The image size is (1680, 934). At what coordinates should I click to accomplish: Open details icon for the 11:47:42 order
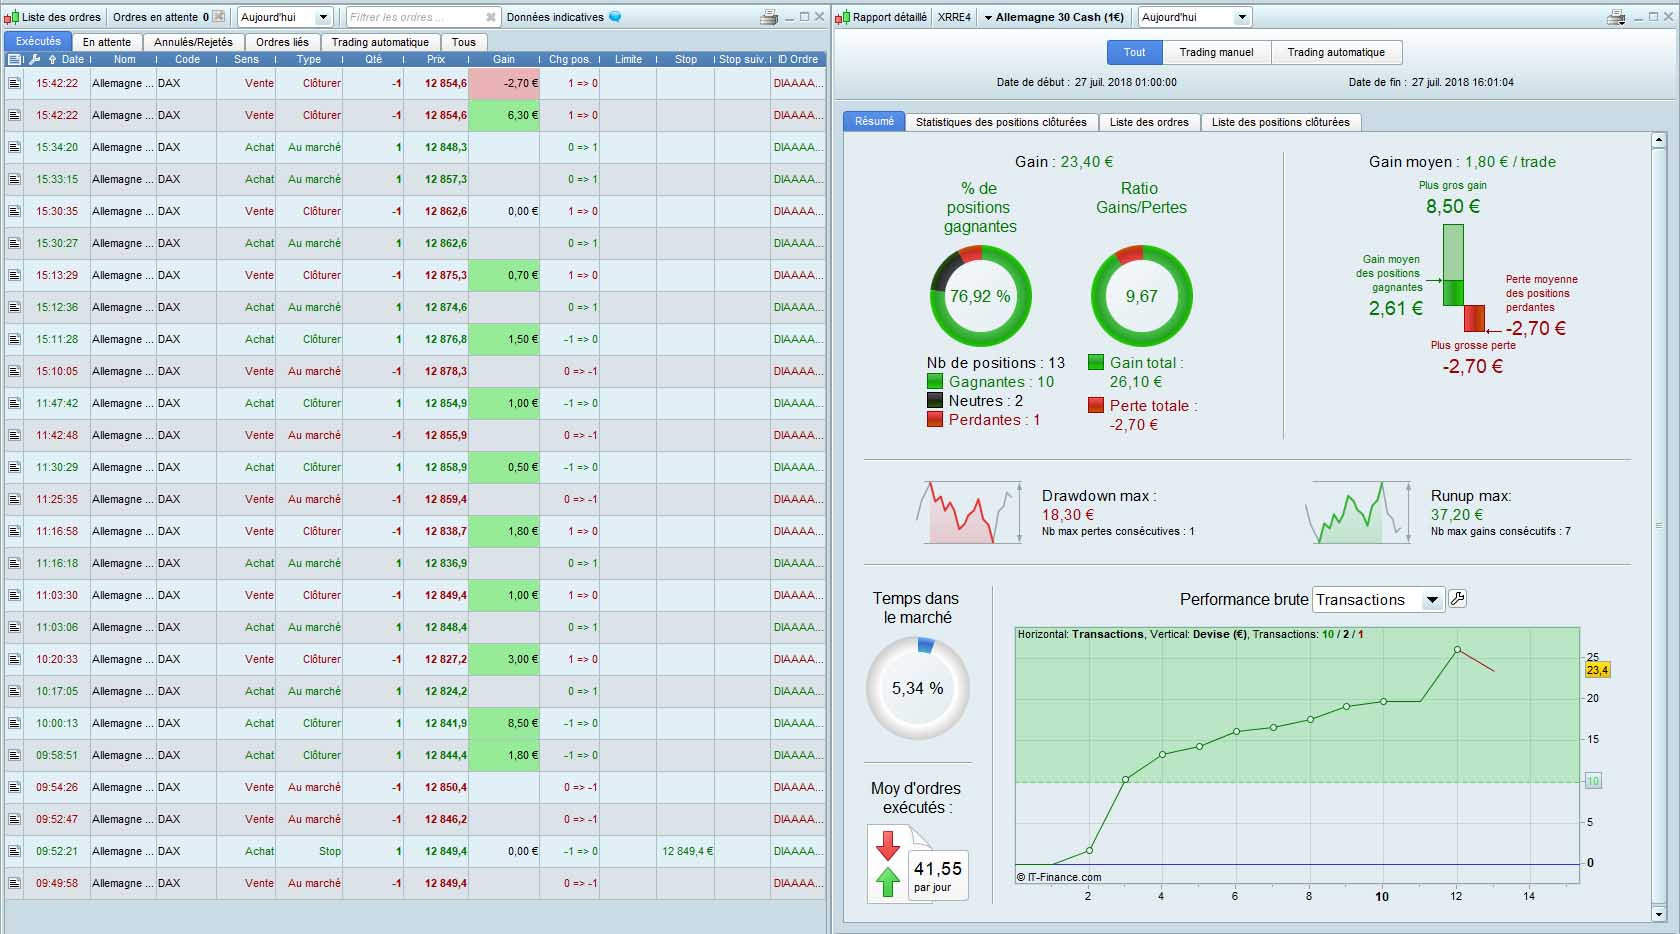click(x=14, y=403)
